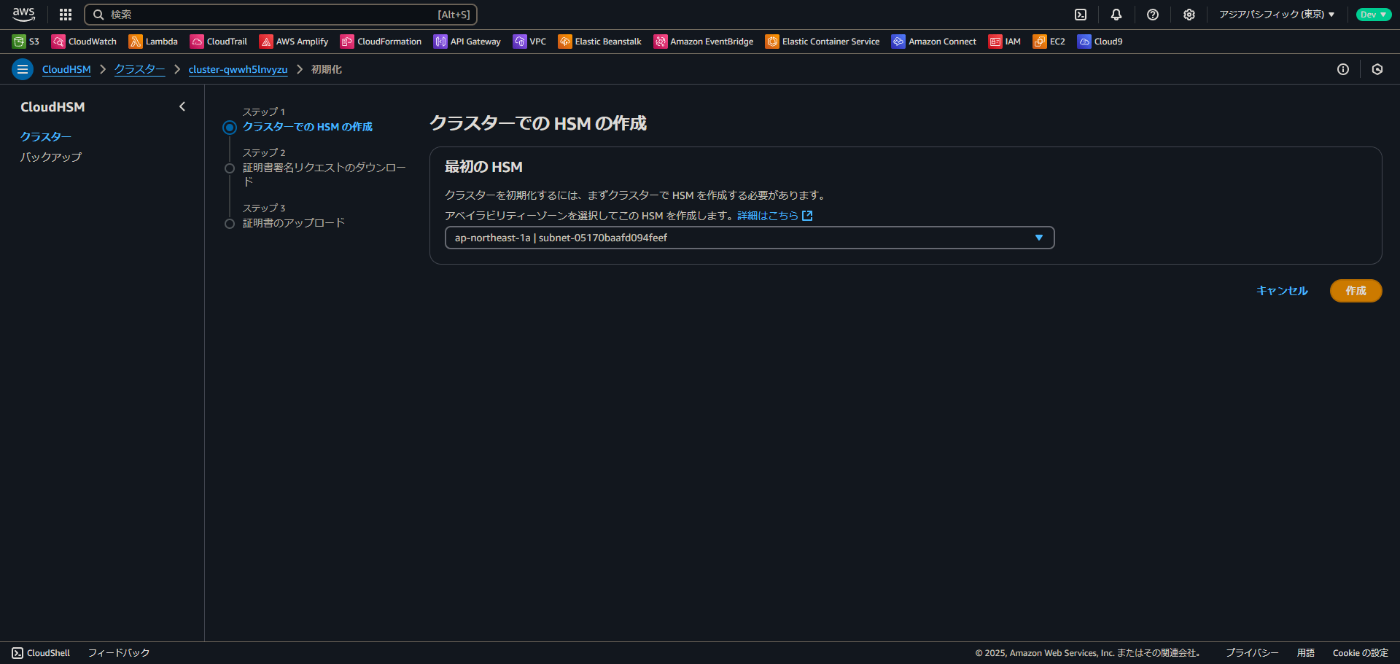Open the services grid menu icon

coord(66,14)
